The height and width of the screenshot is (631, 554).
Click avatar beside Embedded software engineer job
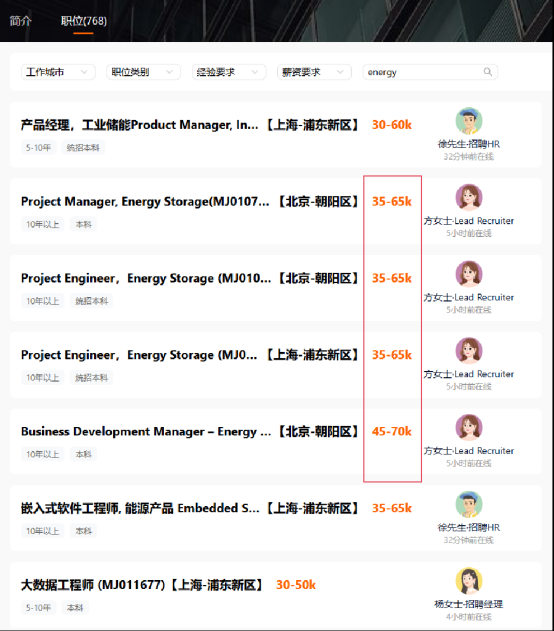469,504
